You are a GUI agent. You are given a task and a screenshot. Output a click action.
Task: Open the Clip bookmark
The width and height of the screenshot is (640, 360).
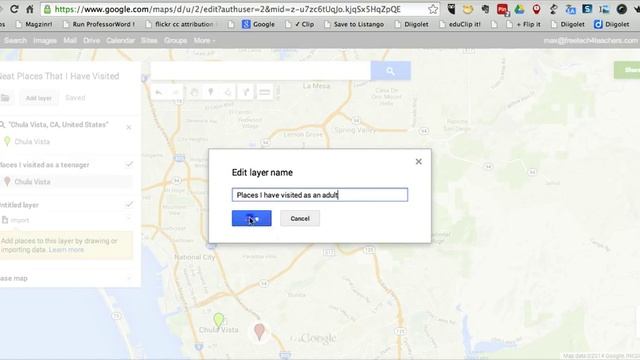click(x=300, y=24)
